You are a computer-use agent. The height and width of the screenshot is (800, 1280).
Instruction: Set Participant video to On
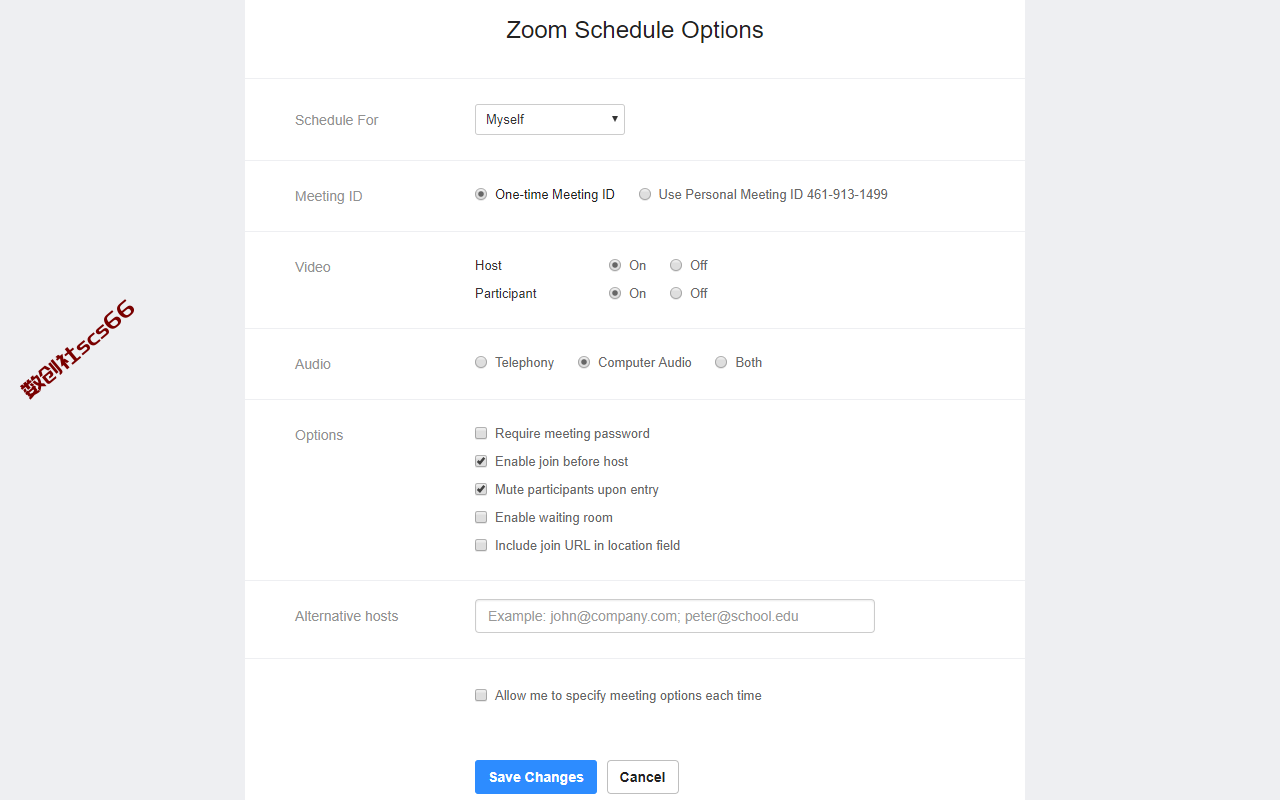tap(615, 294)
